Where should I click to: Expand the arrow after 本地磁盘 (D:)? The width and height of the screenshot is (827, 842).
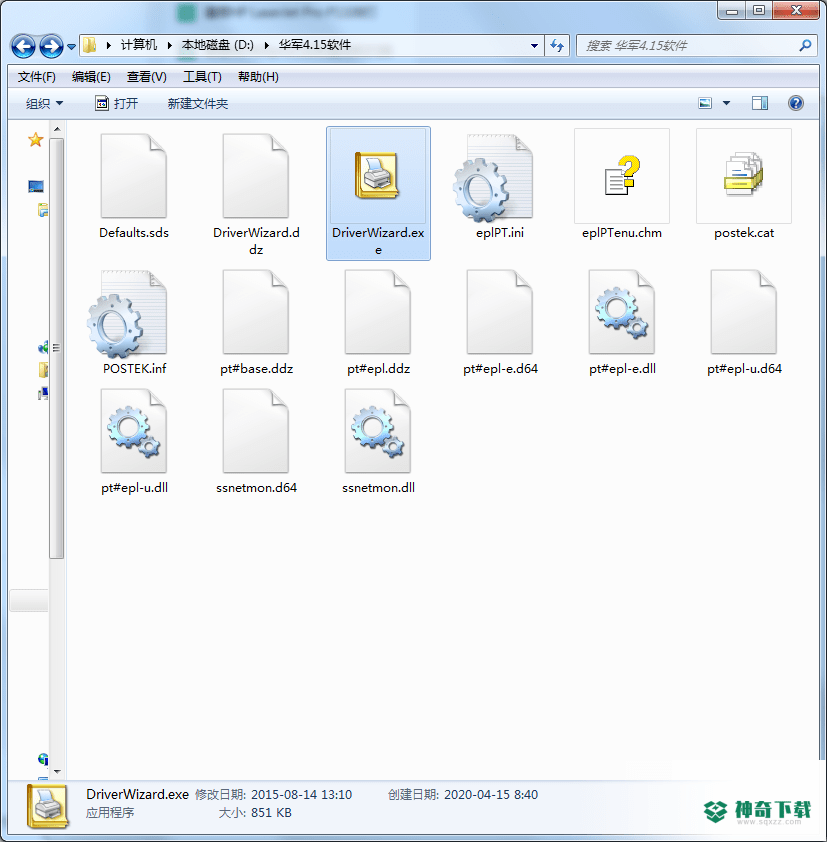click(x=266, y=46)
